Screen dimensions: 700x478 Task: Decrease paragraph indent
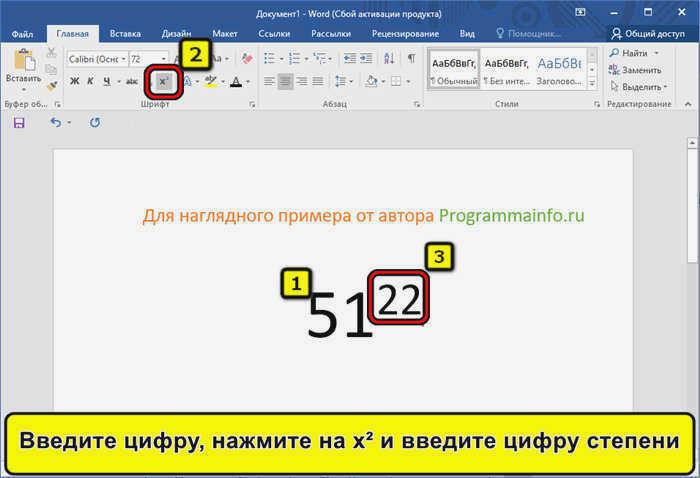pos(350,58)
